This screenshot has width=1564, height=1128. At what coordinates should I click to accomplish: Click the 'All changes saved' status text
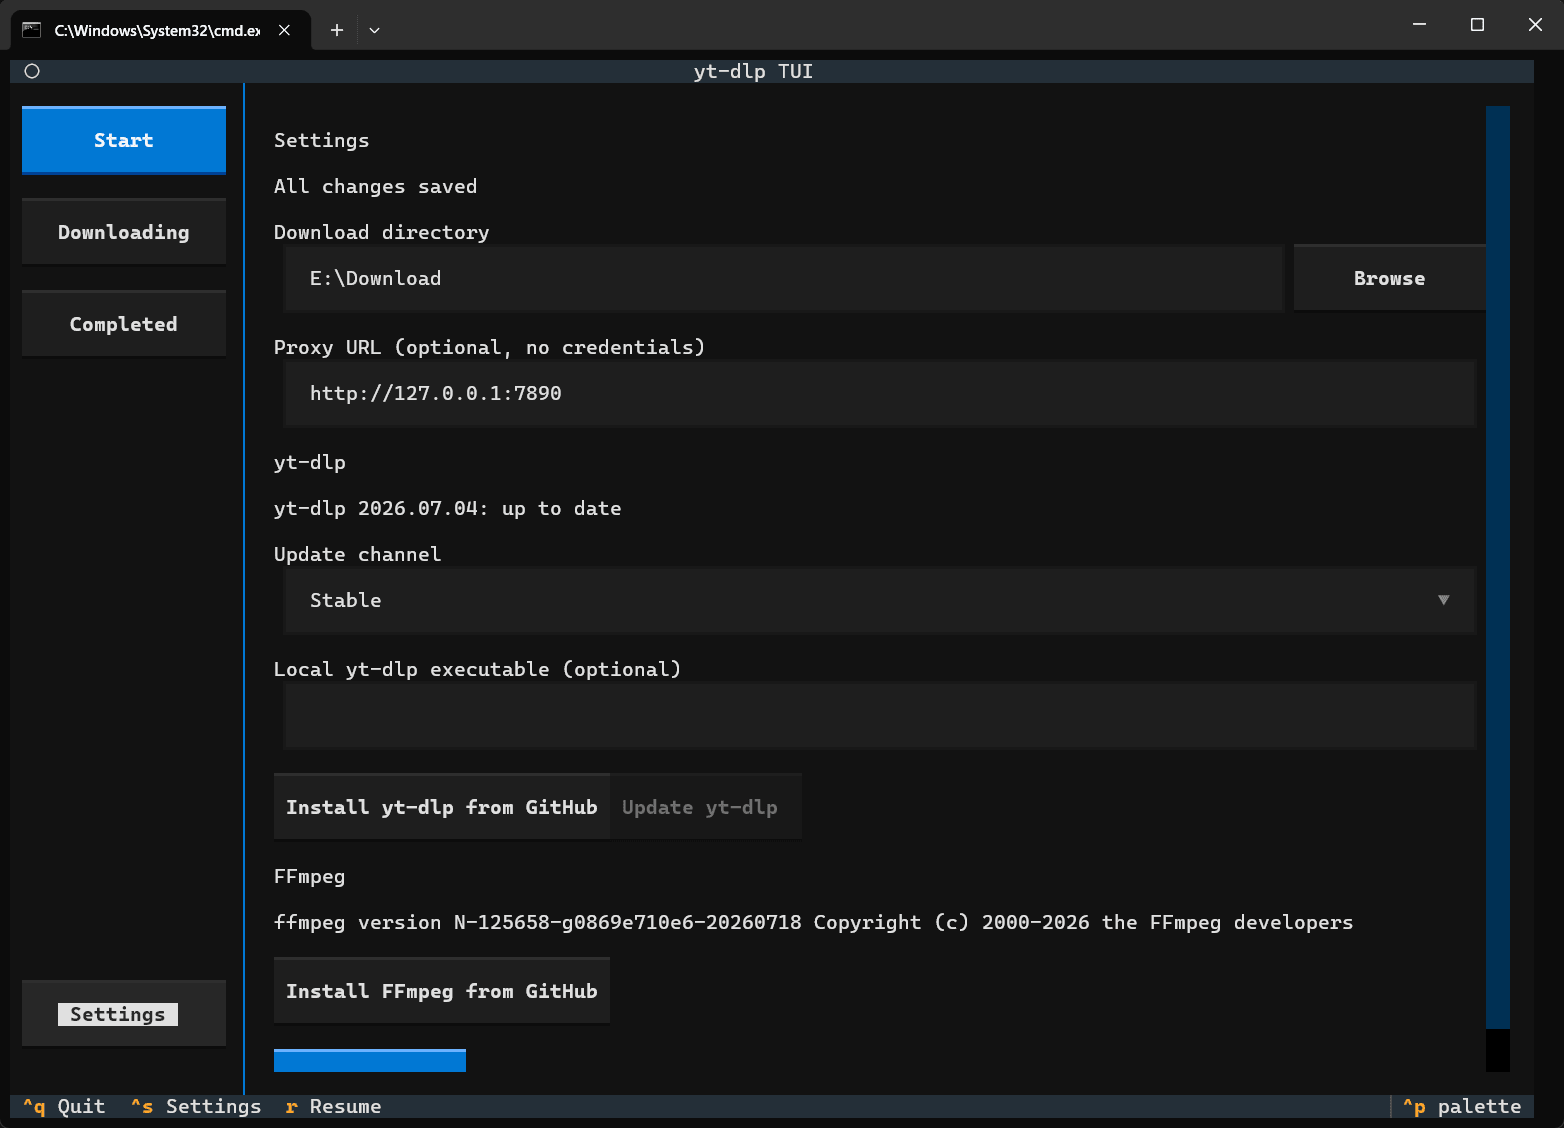click(376, 186)
